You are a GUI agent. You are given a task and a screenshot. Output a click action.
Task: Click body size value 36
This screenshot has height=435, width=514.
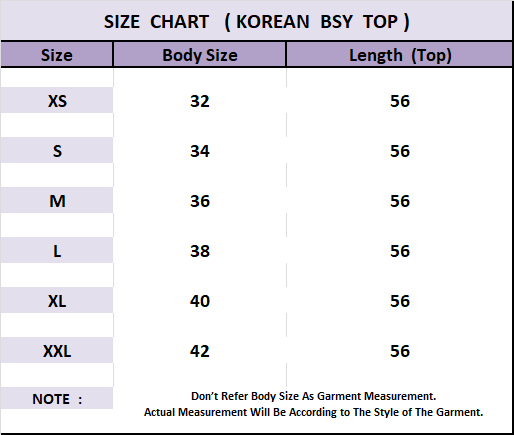[x=200, y=201]
